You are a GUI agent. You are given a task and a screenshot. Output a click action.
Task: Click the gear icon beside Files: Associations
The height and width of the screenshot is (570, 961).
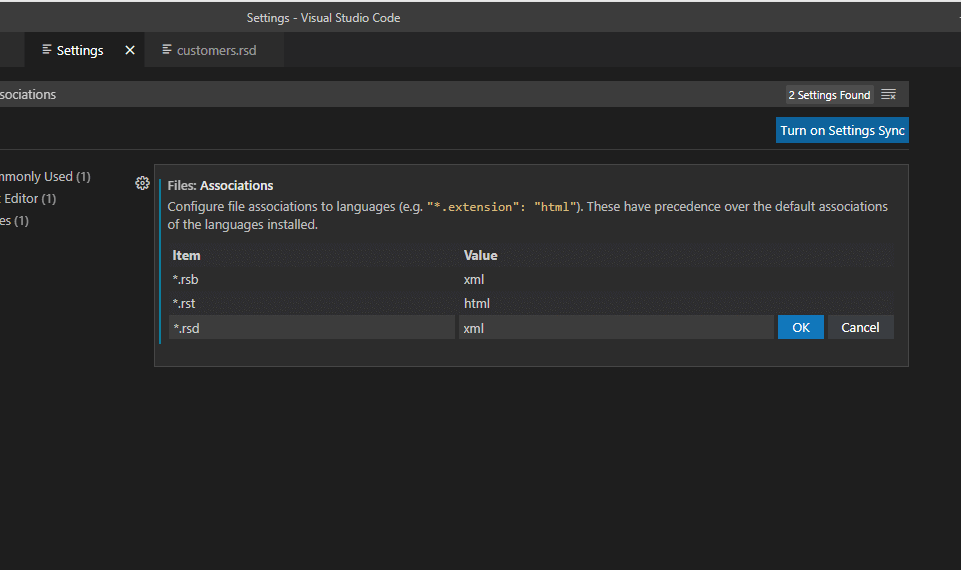[x=142, y=183]
